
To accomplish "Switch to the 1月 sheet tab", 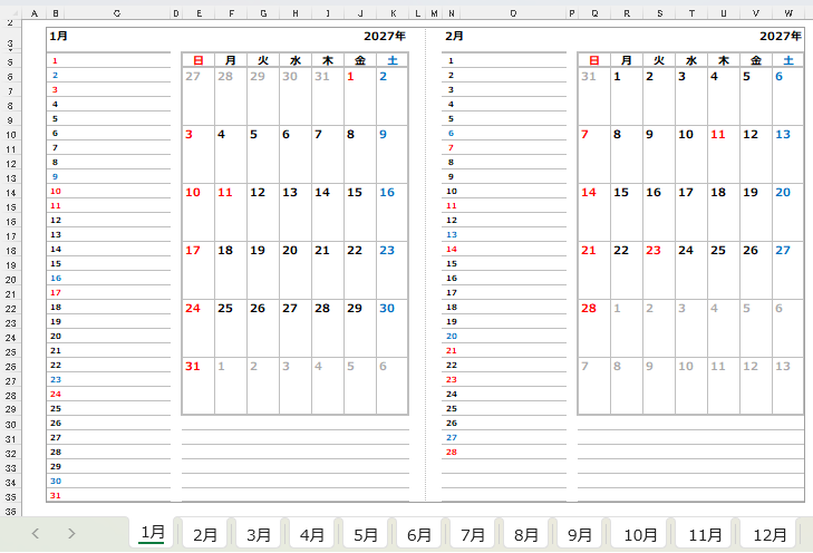I will (x=152, y=533).
